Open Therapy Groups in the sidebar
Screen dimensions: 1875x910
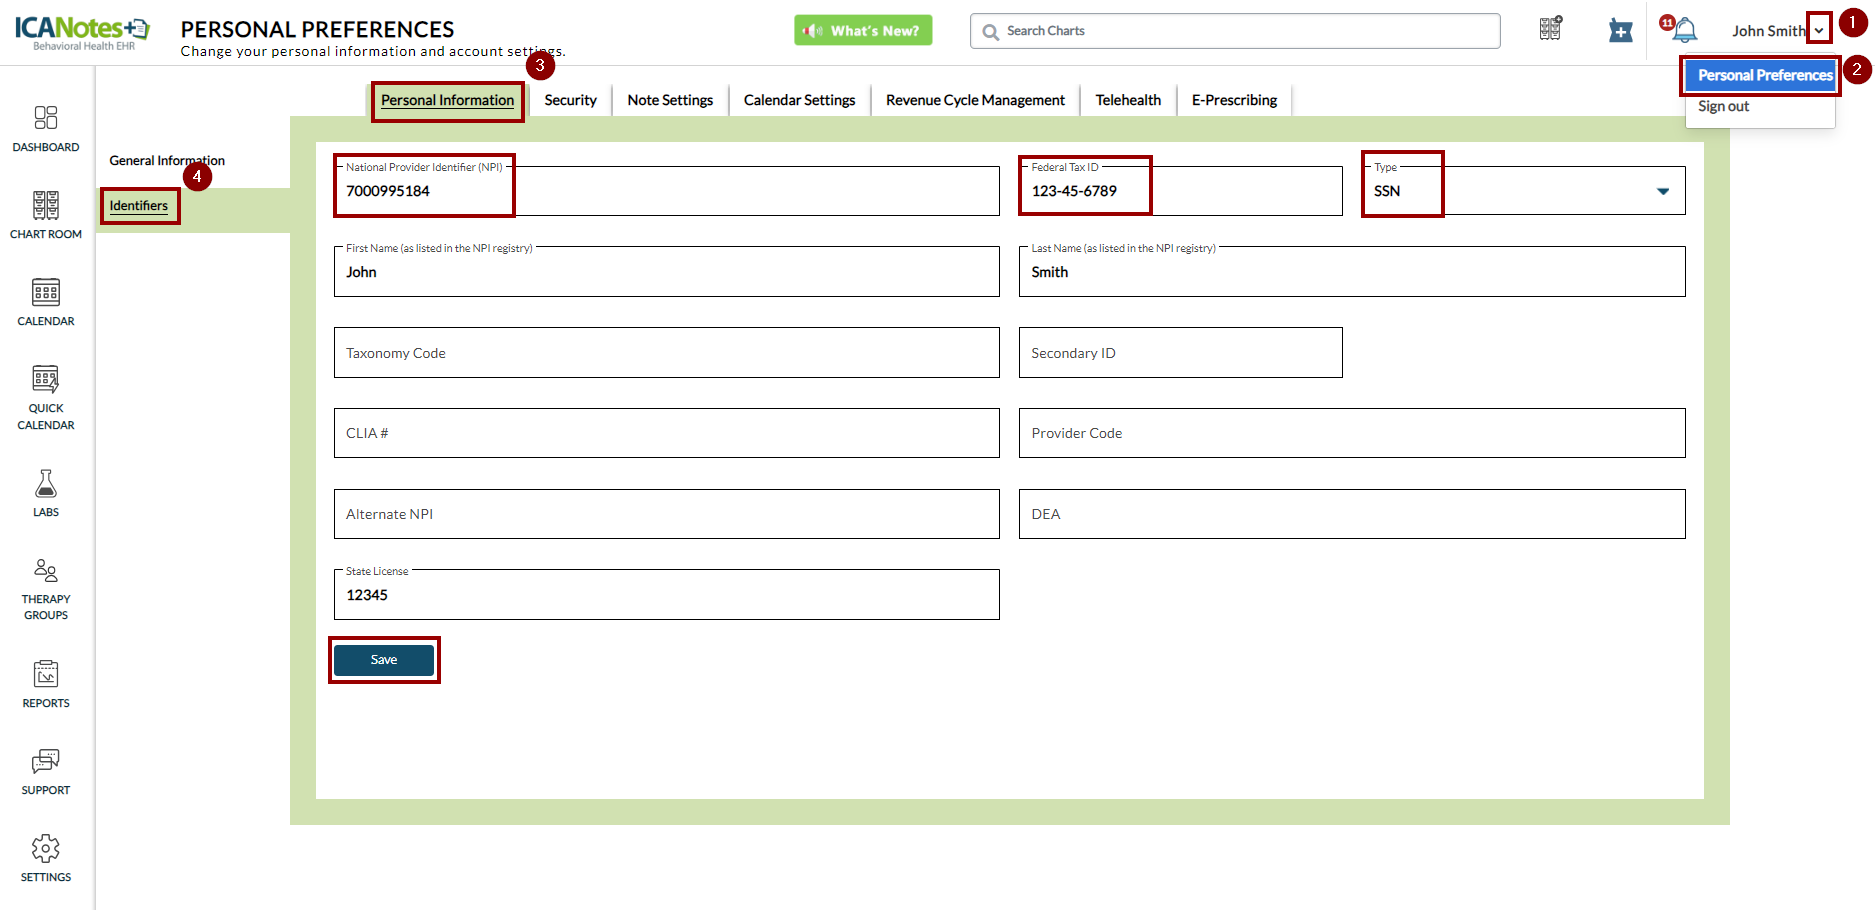[46, 571]
